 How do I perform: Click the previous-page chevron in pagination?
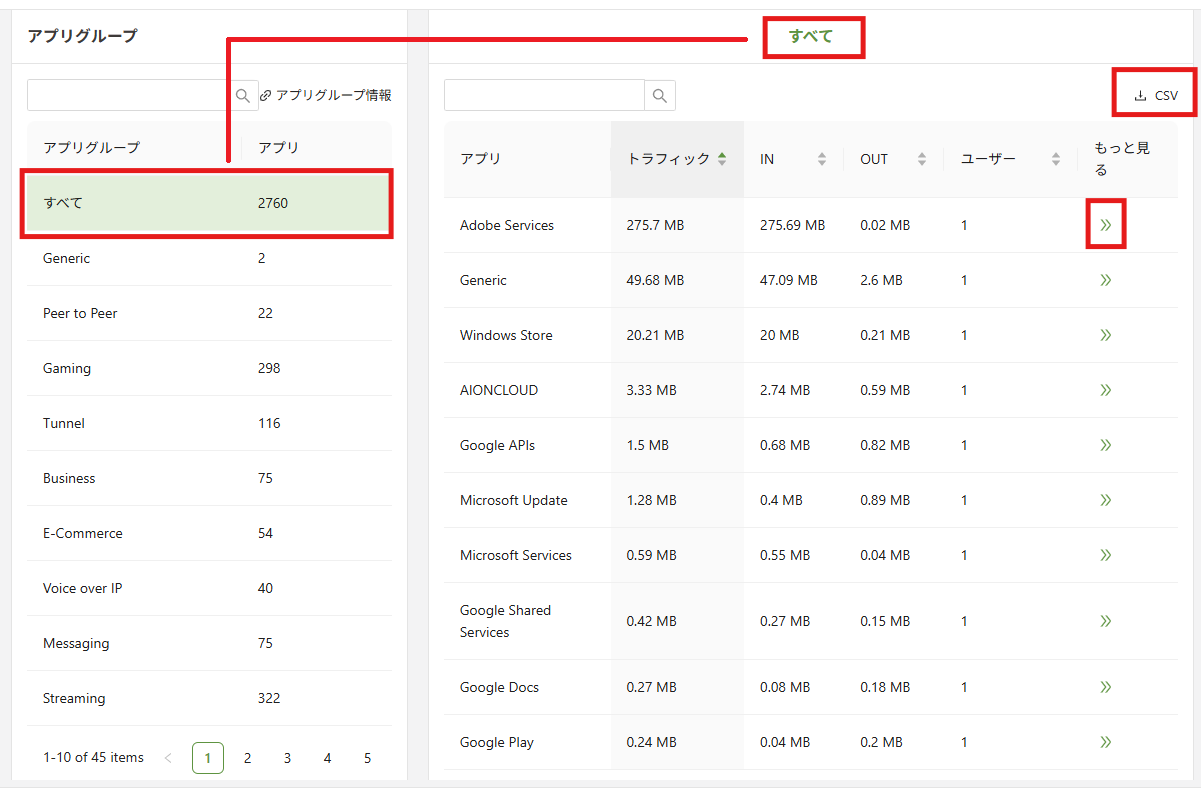click(168, 758)
